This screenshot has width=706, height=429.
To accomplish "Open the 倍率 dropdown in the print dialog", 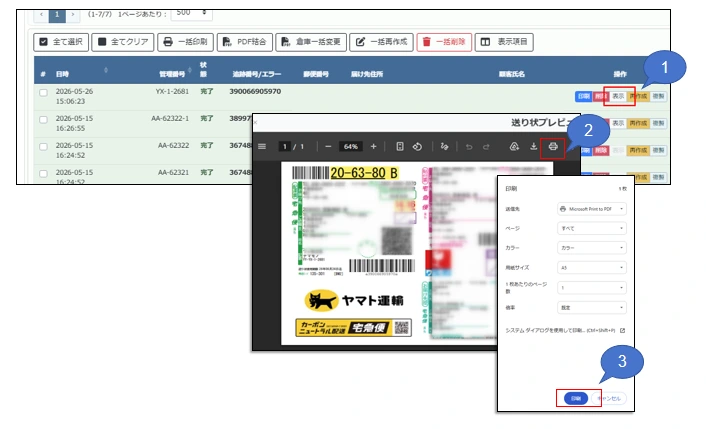I will [x=591, y=307].
